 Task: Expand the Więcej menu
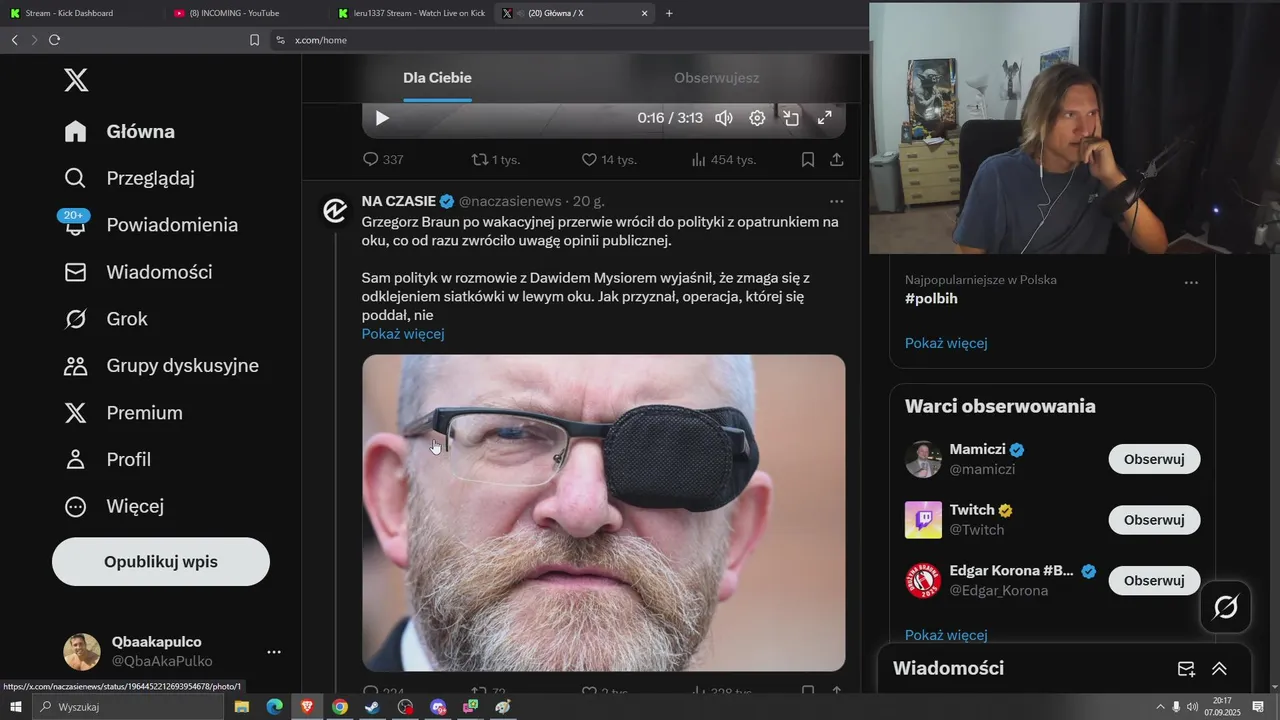coord(114,507)
